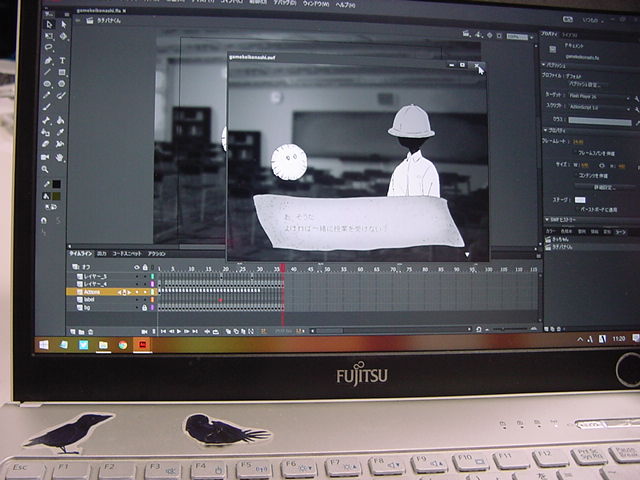Open fill color swatch in toolbox

pos(56,196)
